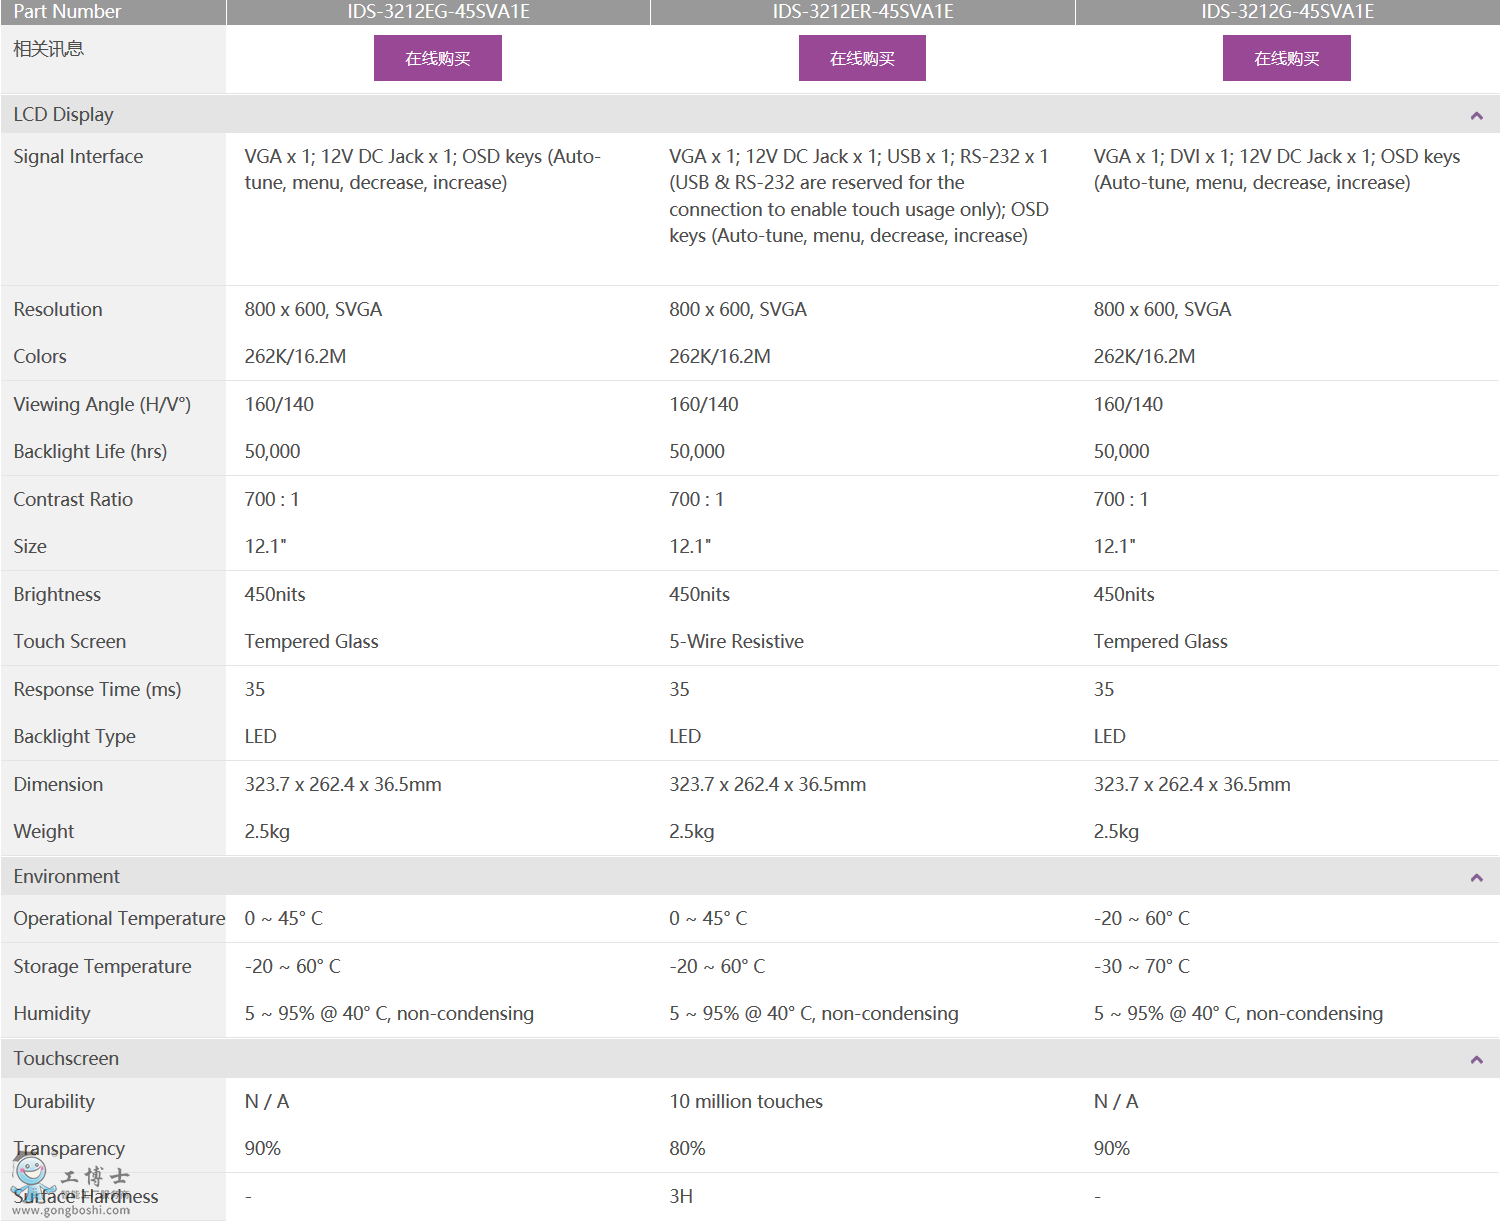Select the 5-Wire Resistive touch screen cell
1500x1230 pixels.
tap(736, 642)
